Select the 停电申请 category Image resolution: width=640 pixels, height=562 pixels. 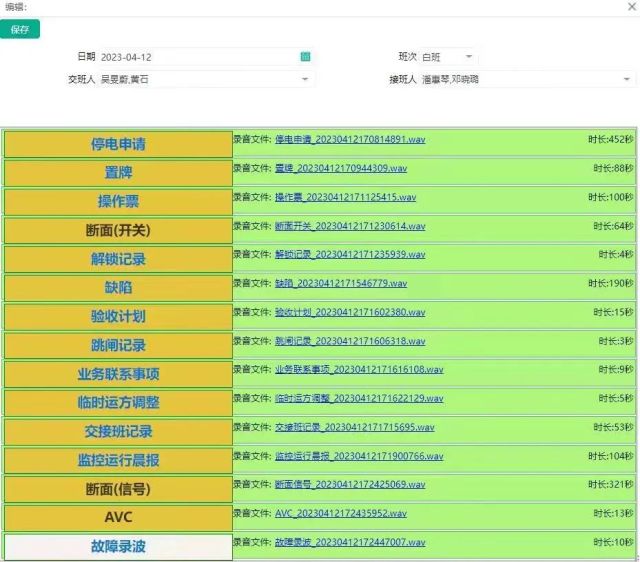tap(118, 144)
